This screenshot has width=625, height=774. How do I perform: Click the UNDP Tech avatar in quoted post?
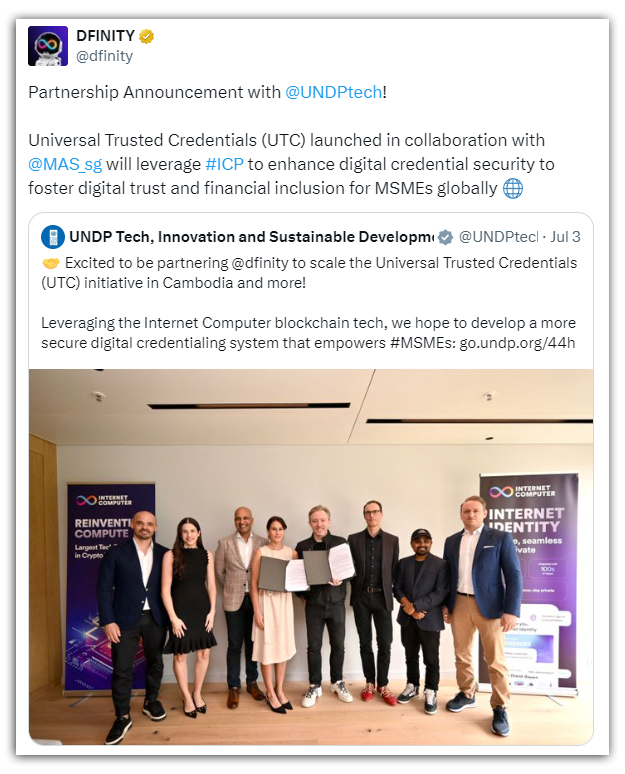tap(53, 237)
